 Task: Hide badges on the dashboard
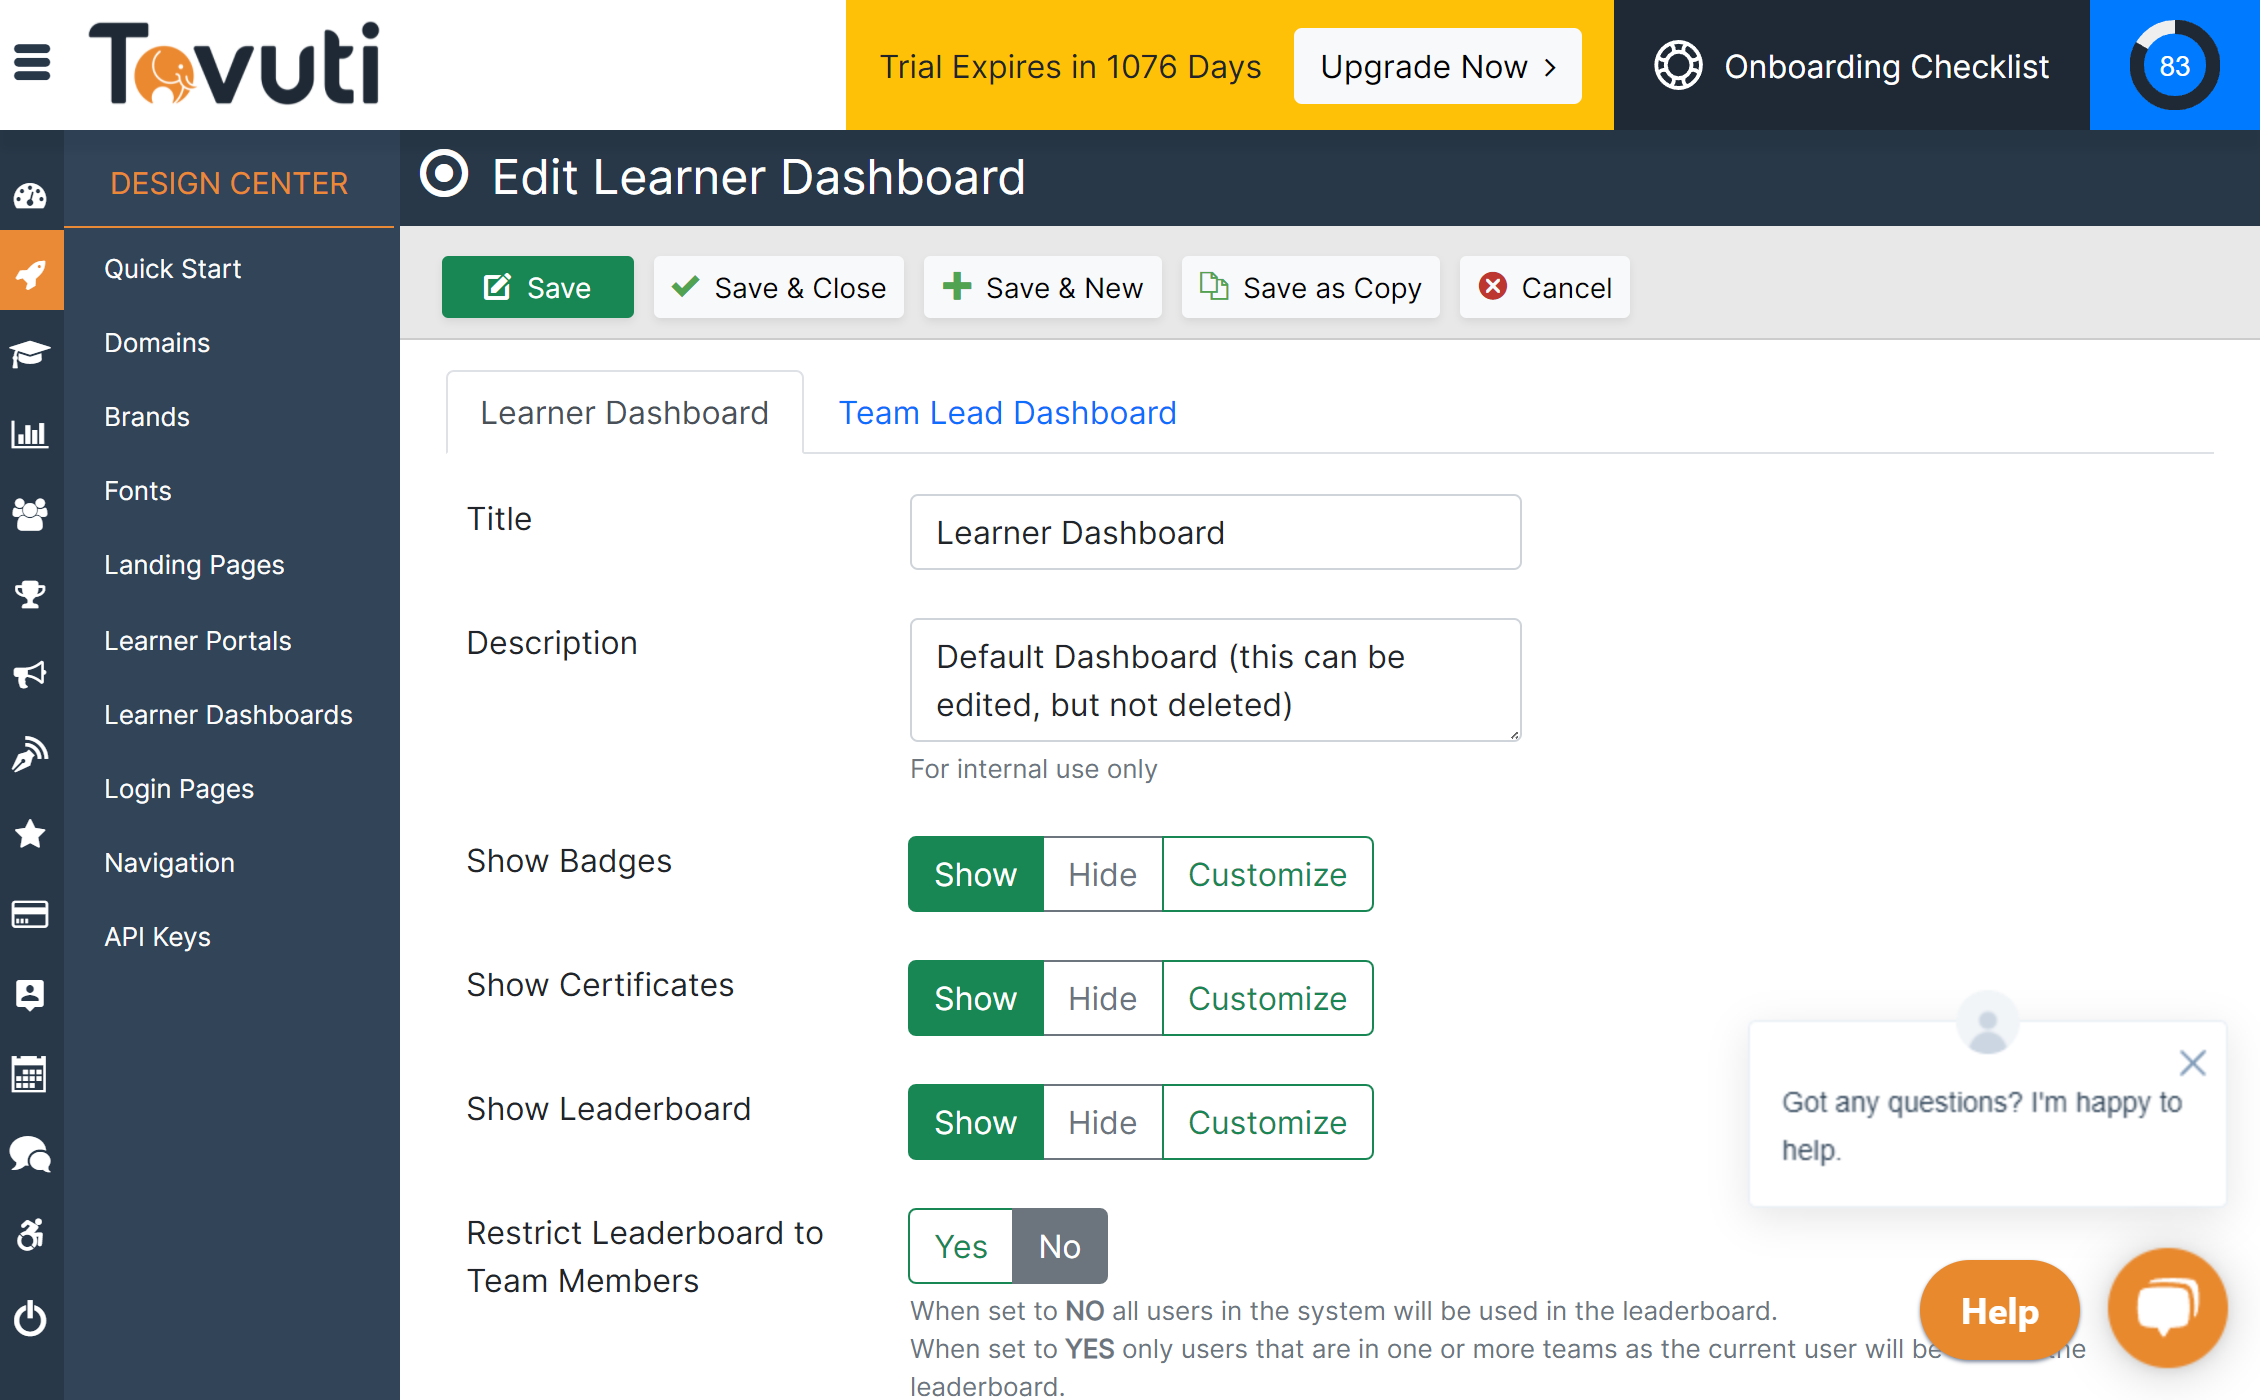coord(1102,873)
